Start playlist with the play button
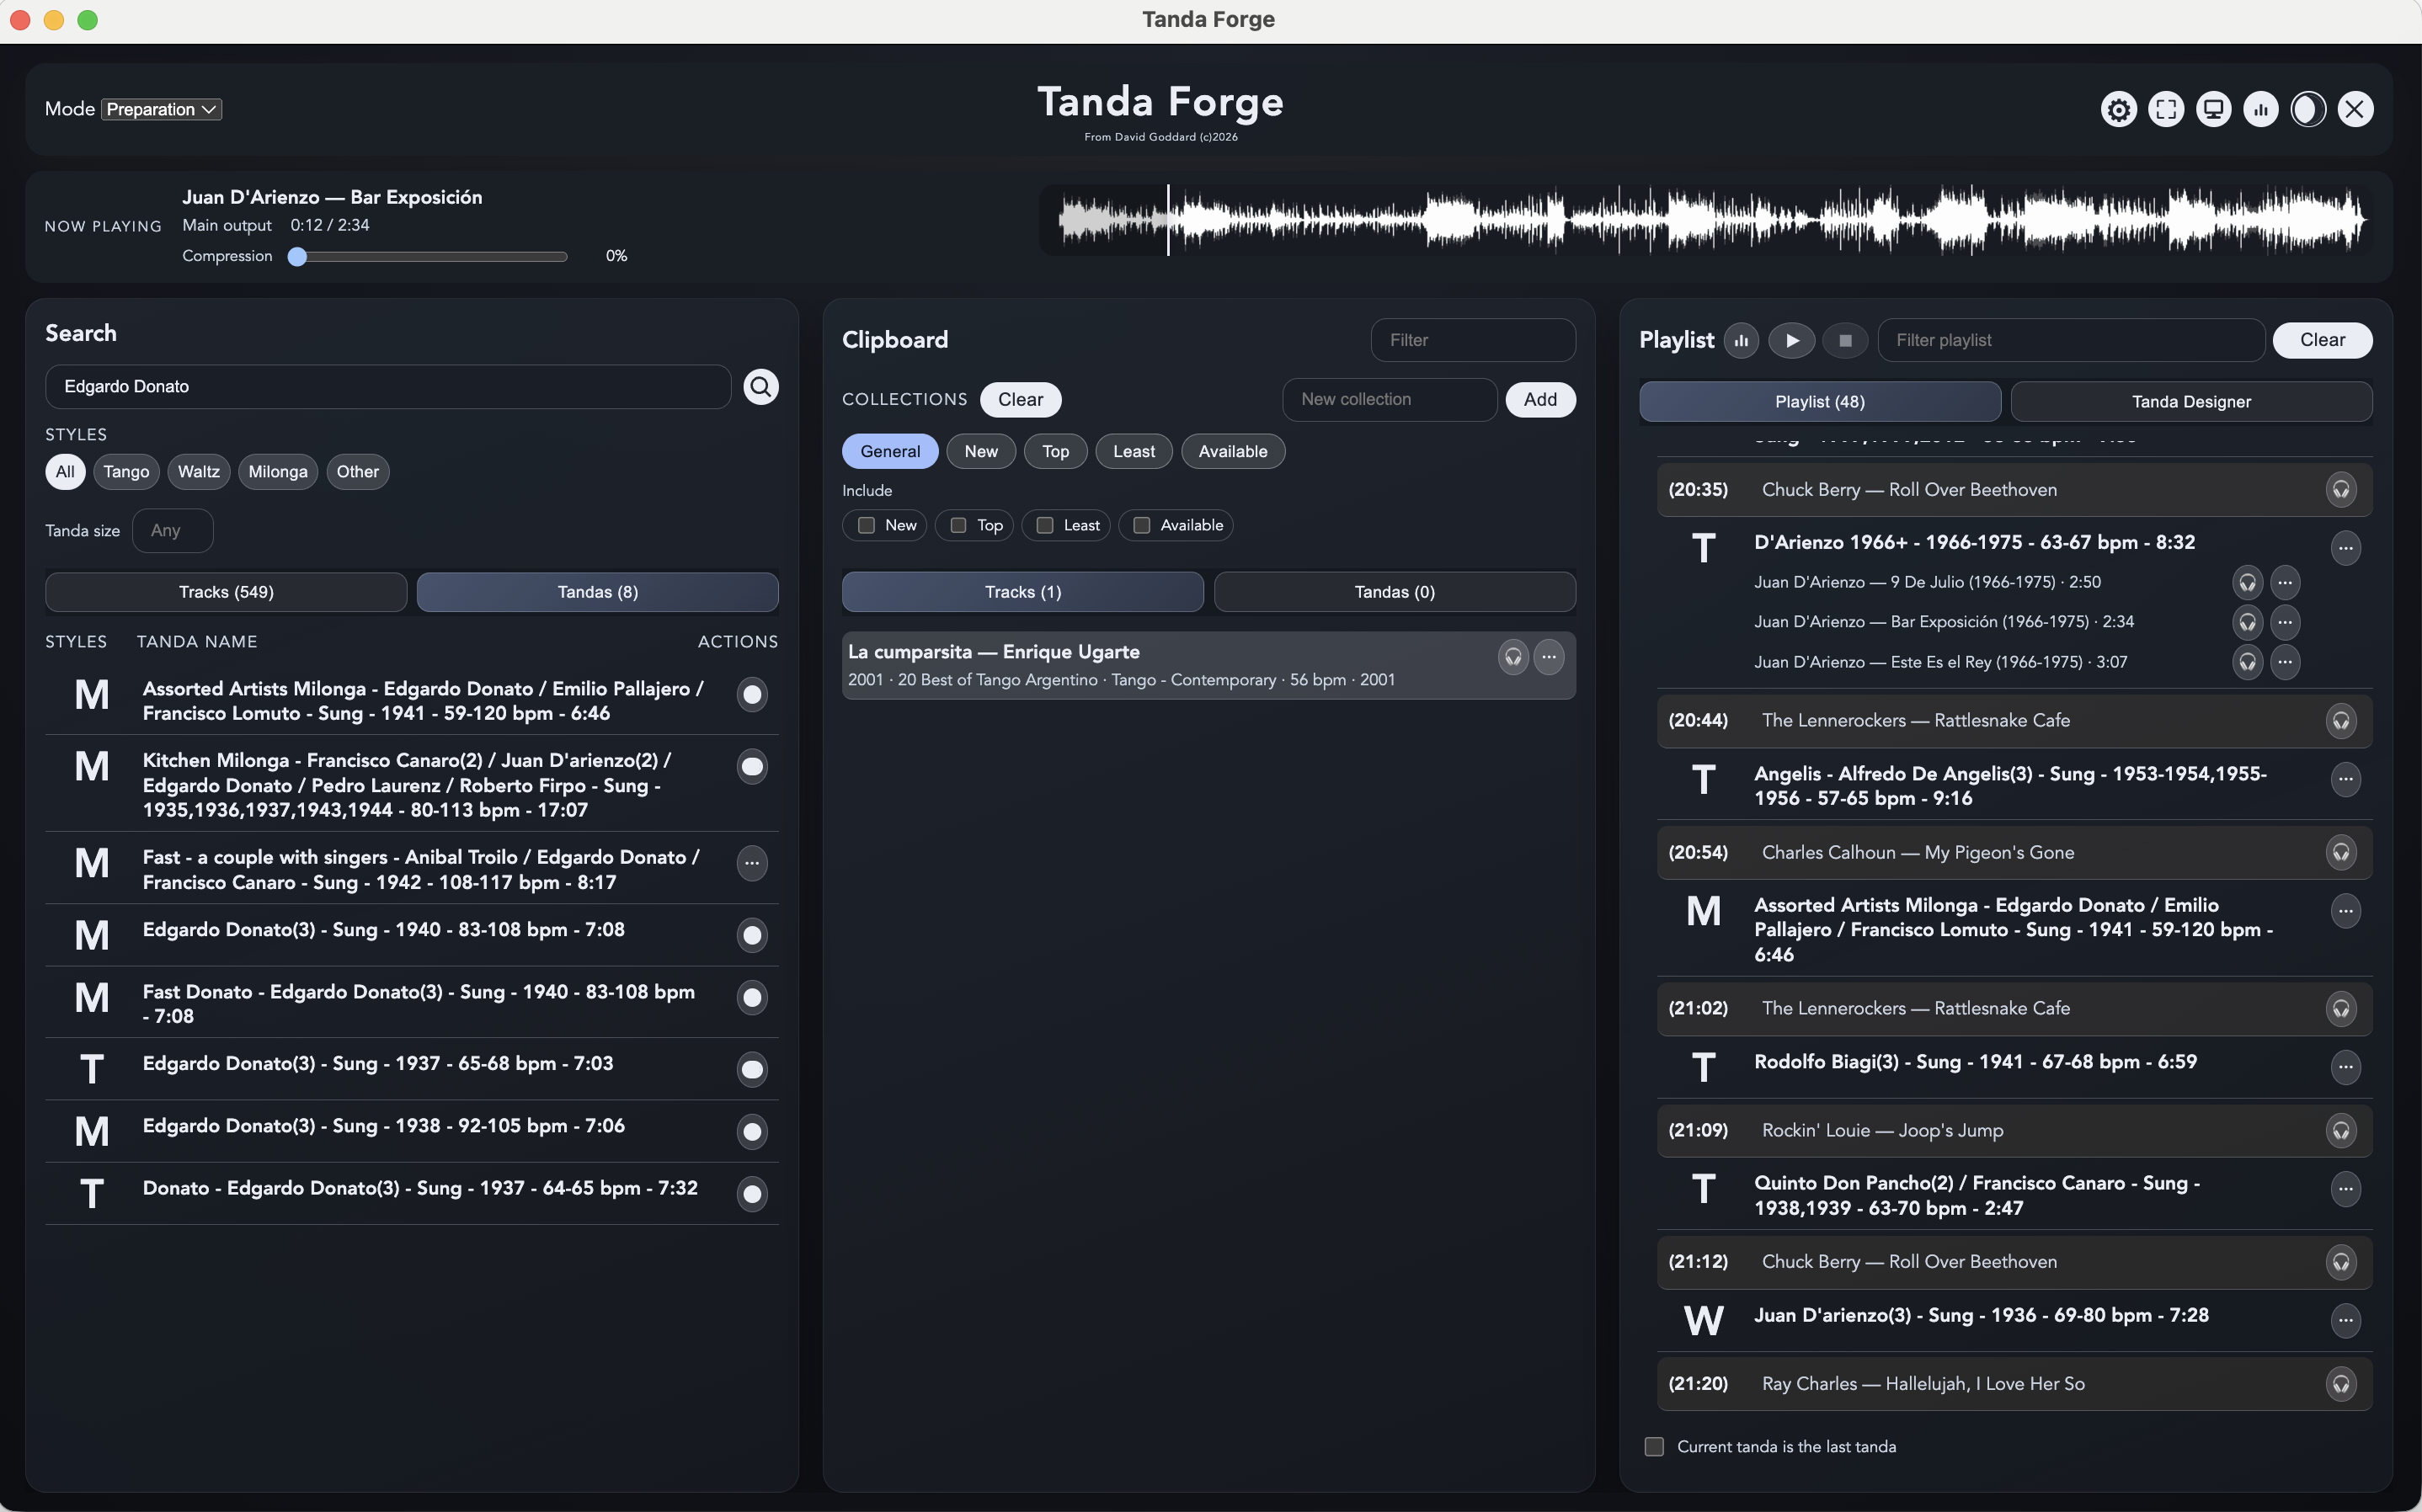Image resolution: width=2422 pixels, height=1512 pixels. tap(1792, 340)
